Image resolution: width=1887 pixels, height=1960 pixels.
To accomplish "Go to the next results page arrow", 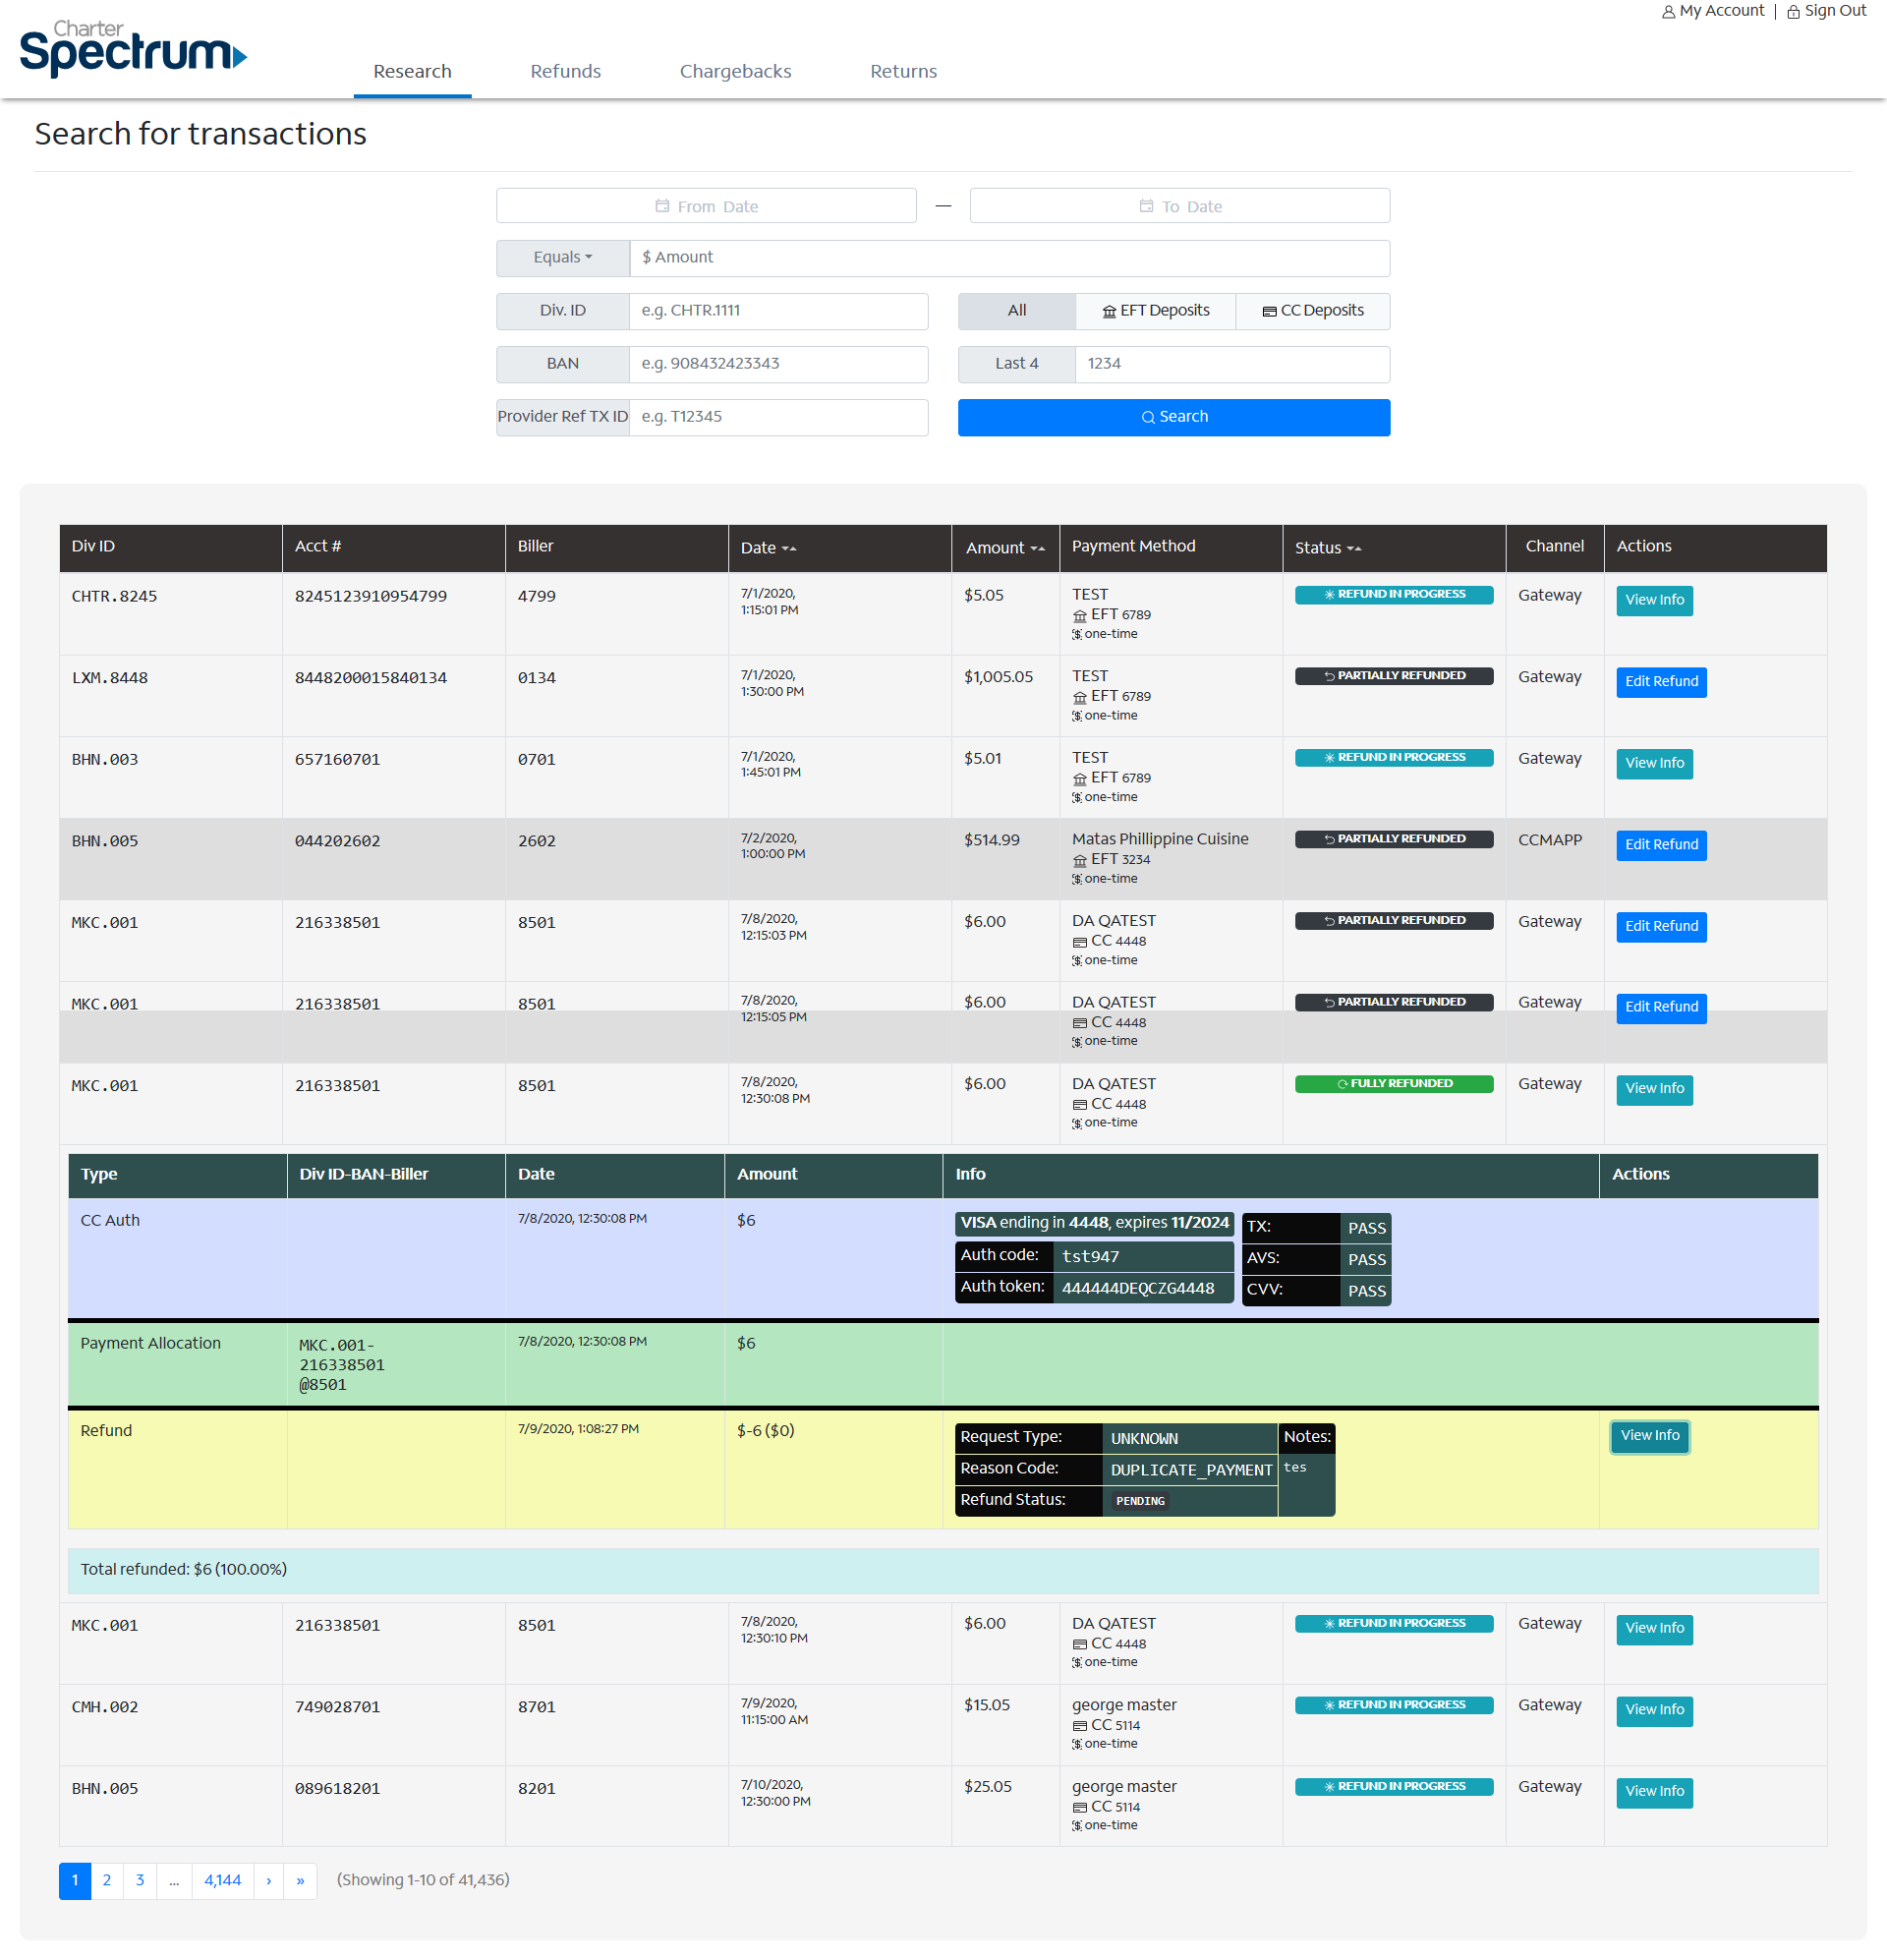I will tap(269, 1880).
